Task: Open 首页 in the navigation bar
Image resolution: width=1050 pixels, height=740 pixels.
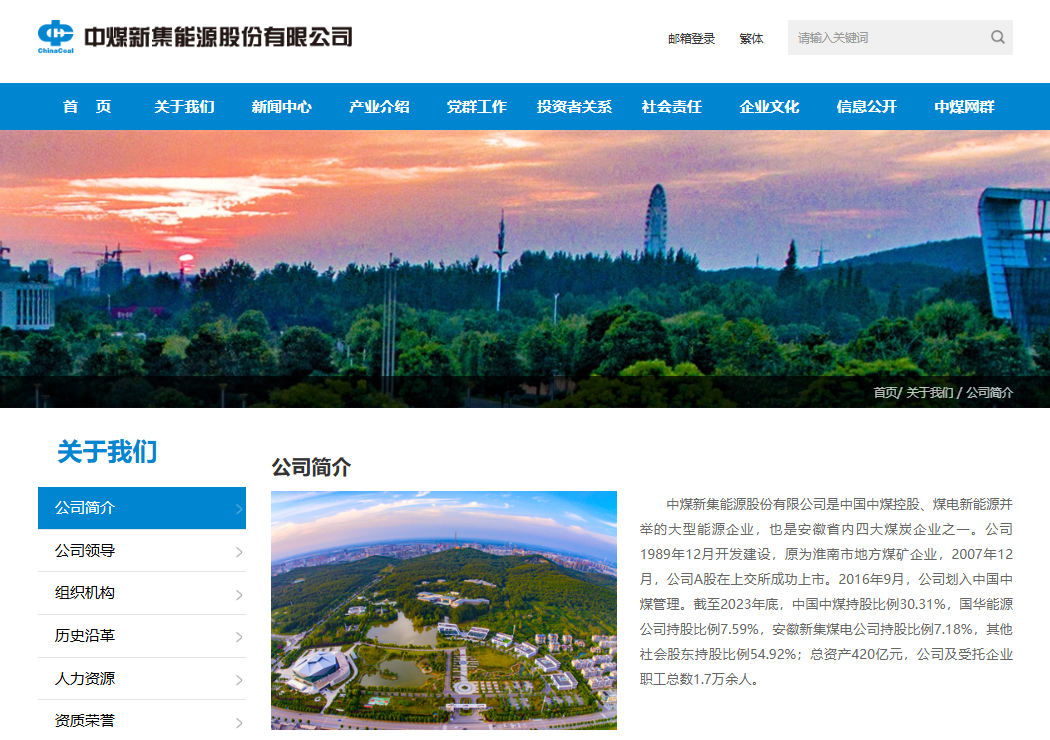Action: 87,106
